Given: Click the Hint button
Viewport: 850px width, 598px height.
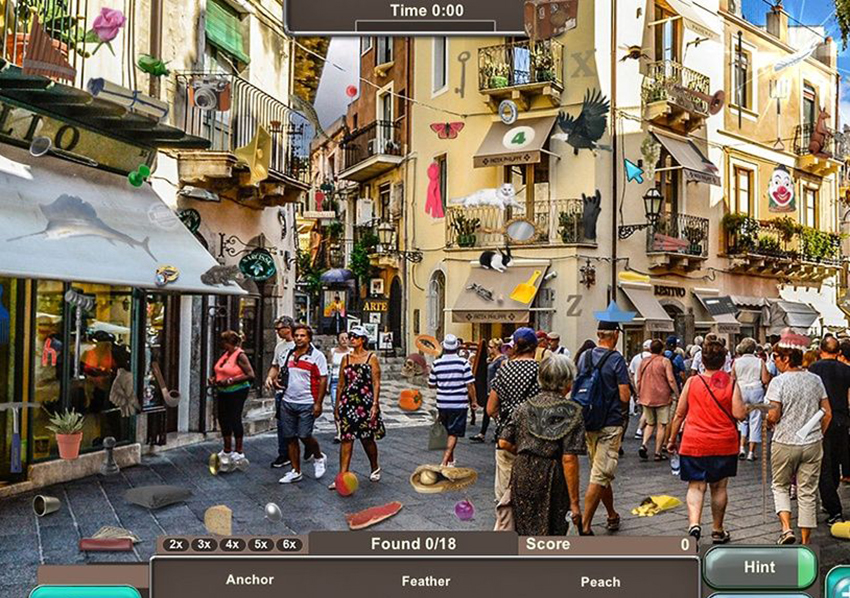Looking at the screenshot, I should click(759, 567).
